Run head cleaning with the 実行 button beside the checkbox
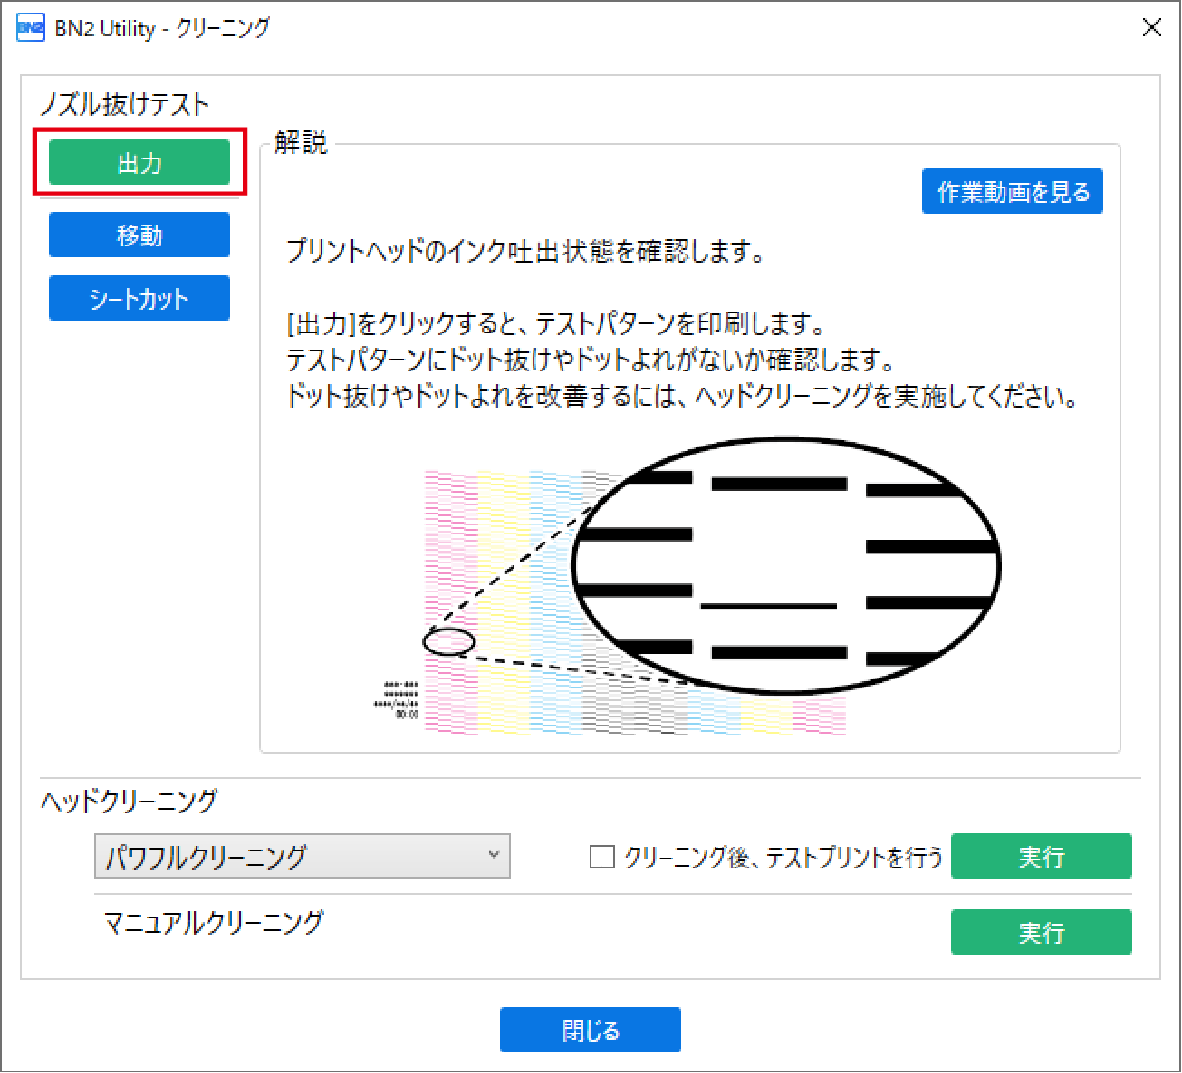The height and width of the screenshot is (1073, 1182). pos(1041,856)
